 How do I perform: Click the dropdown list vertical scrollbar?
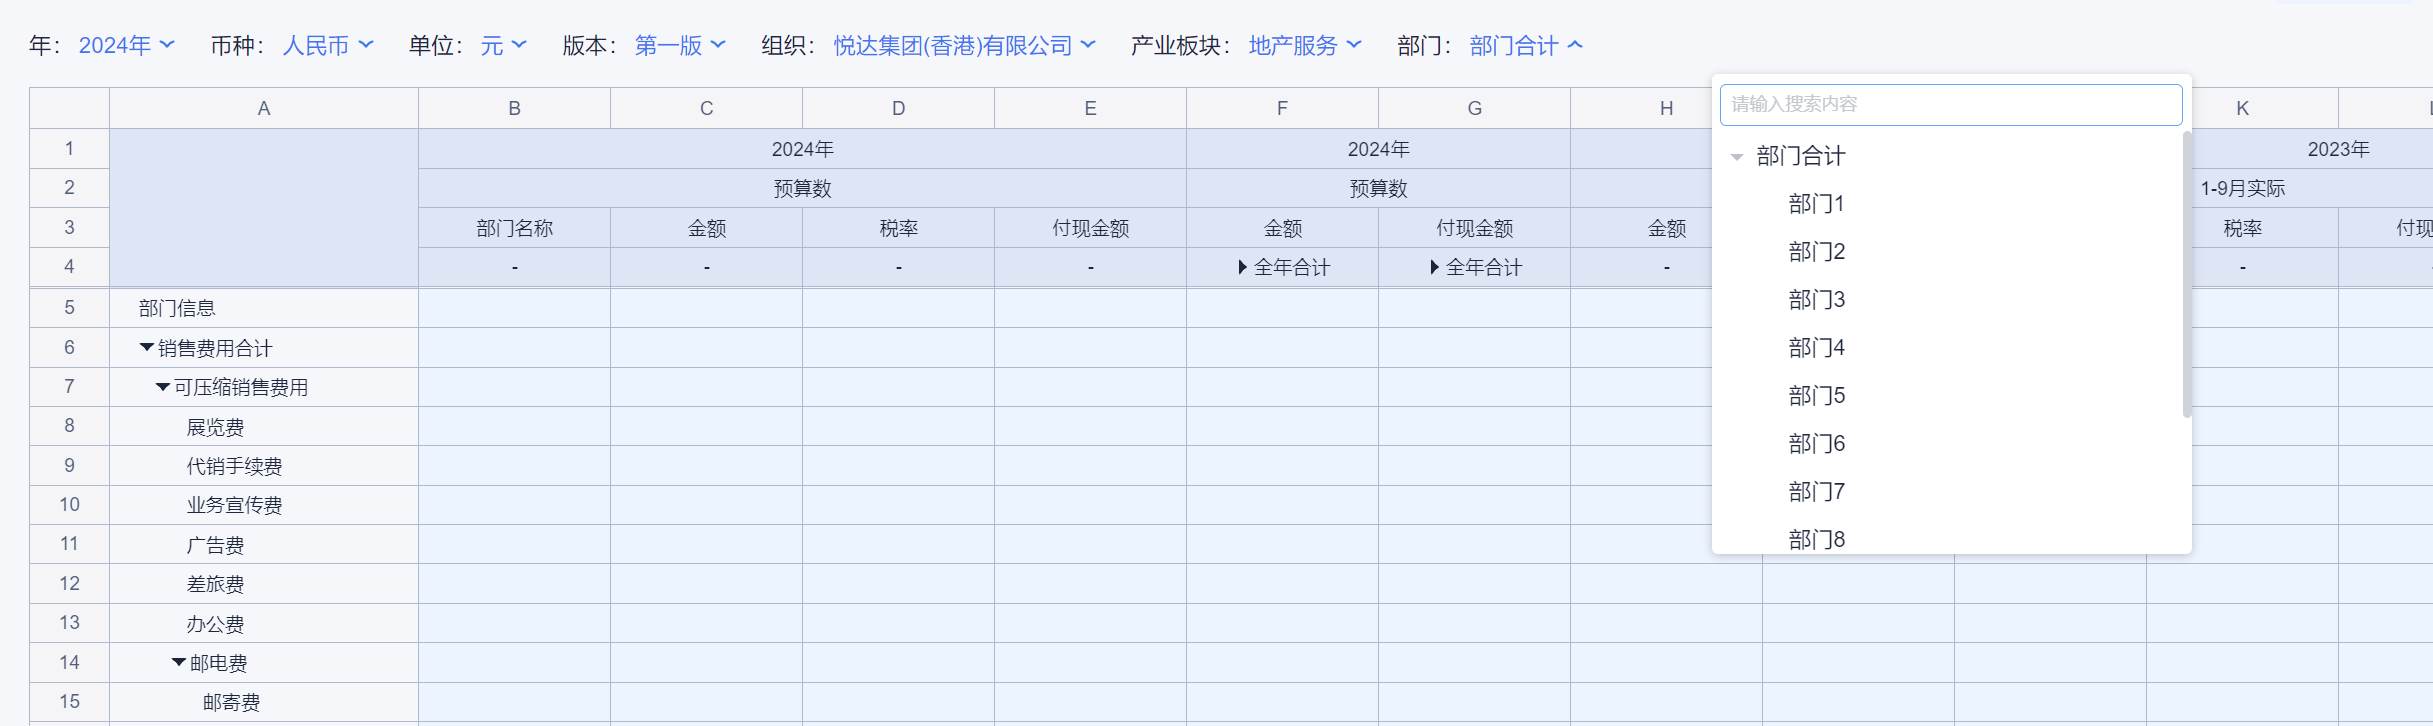2187,275
